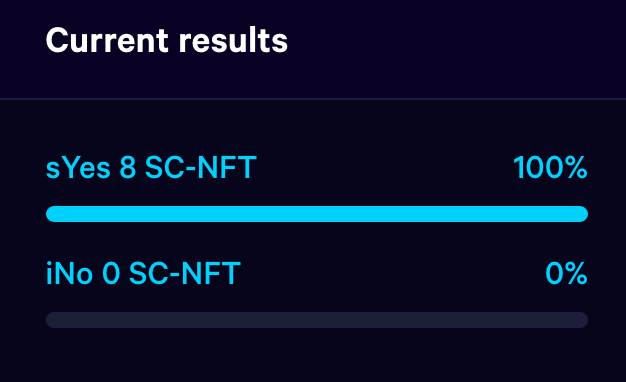Click the number 8 in the Yes row

click(128, 168)
